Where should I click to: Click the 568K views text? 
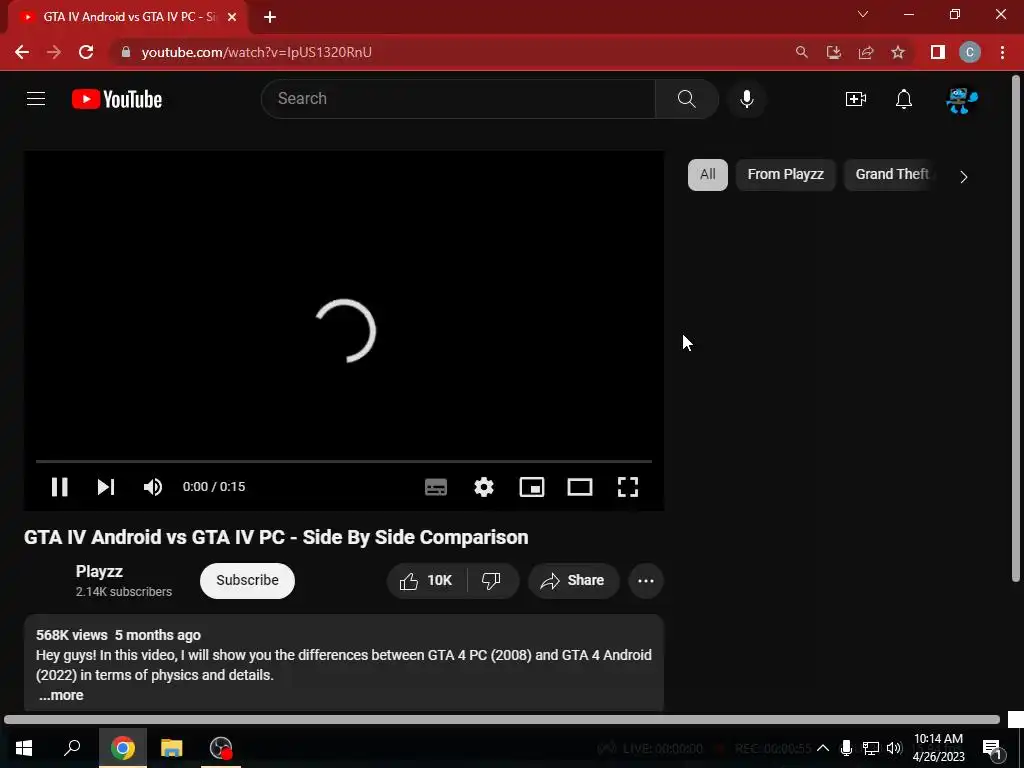[72, 635]
